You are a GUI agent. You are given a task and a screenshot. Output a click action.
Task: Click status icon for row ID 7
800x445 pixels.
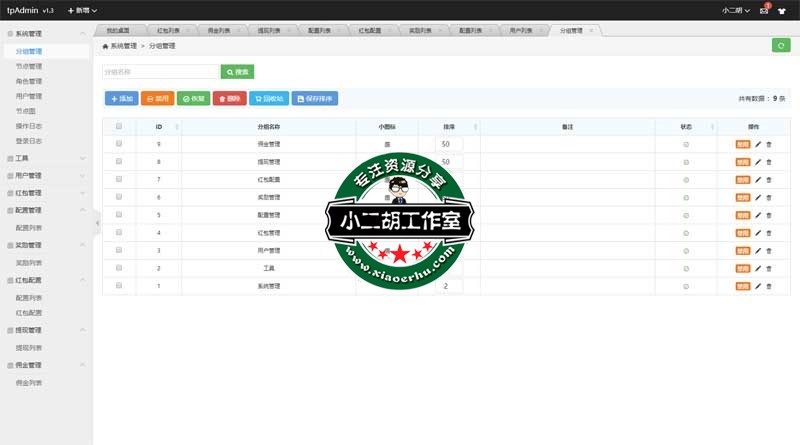[686, 180]
